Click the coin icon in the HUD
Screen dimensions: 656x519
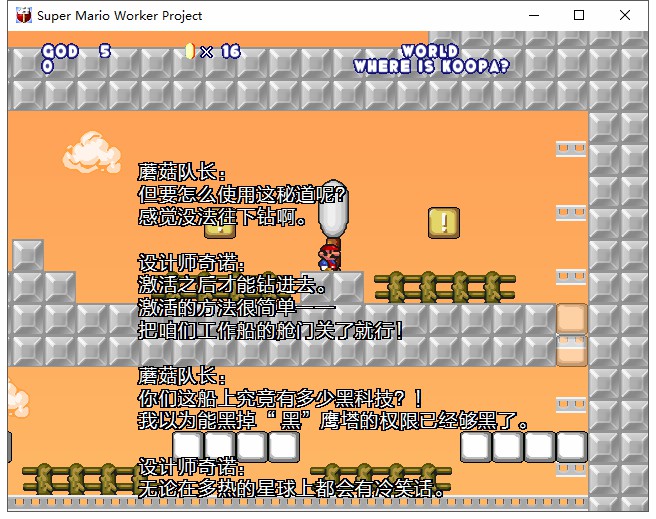click(x=190, y=51)
